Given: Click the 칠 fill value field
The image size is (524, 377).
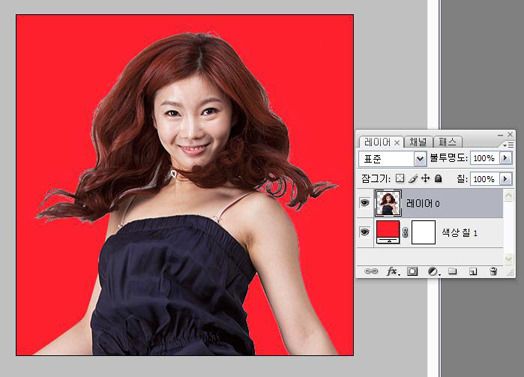Looking at the screenshot, I should click(484, 179).
